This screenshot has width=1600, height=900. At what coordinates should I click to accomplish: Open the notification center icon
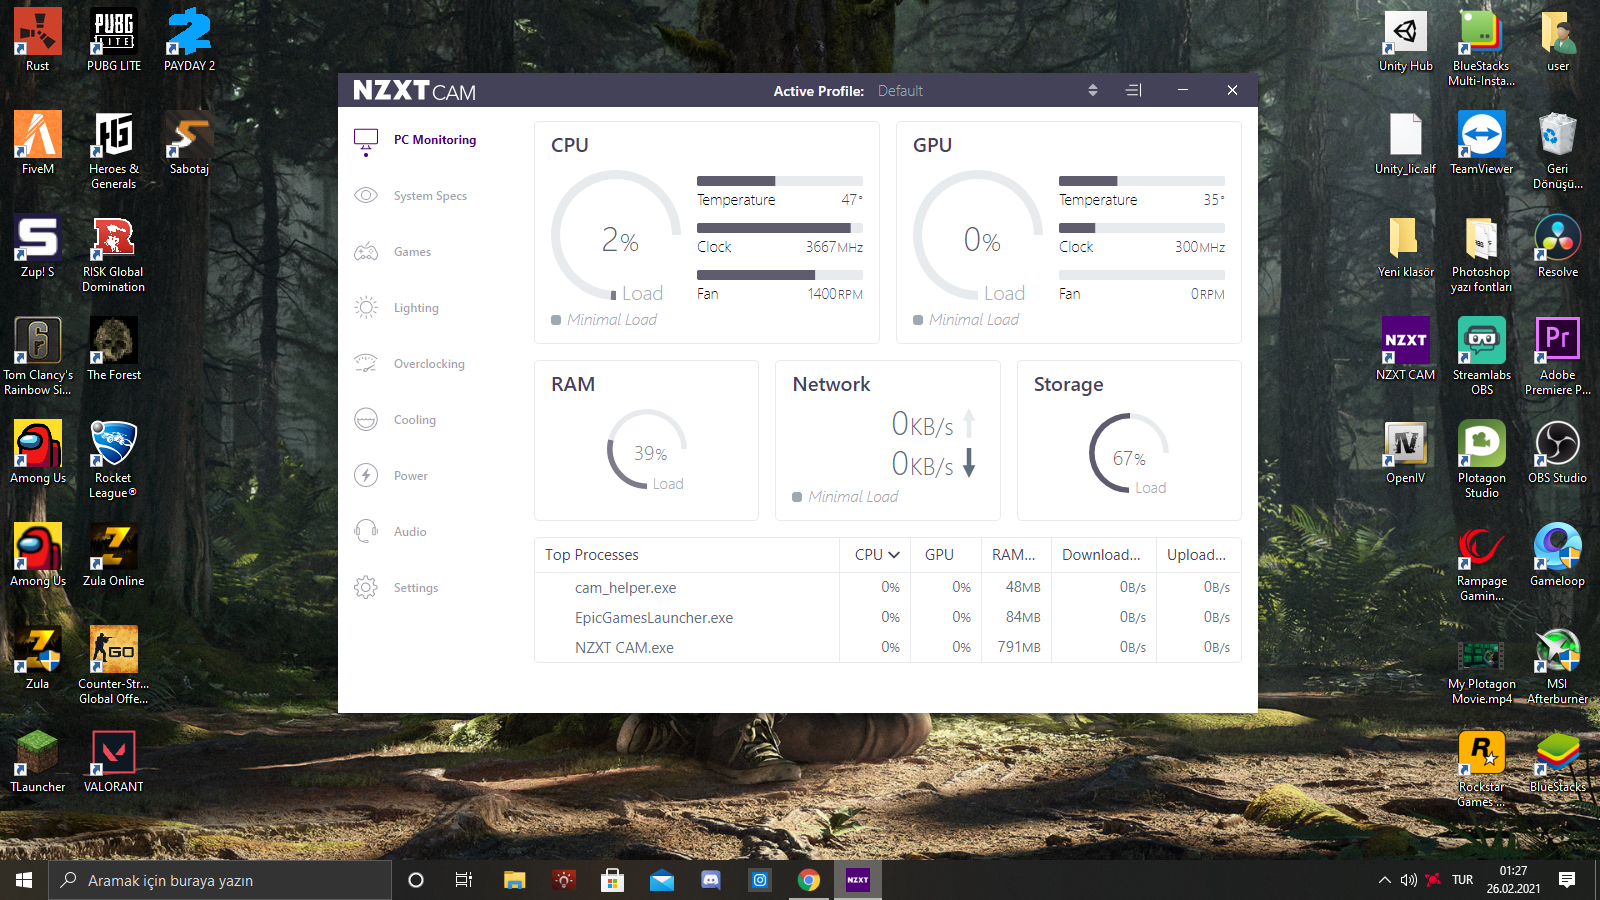pyautogui.click(x=1567, y=880)
